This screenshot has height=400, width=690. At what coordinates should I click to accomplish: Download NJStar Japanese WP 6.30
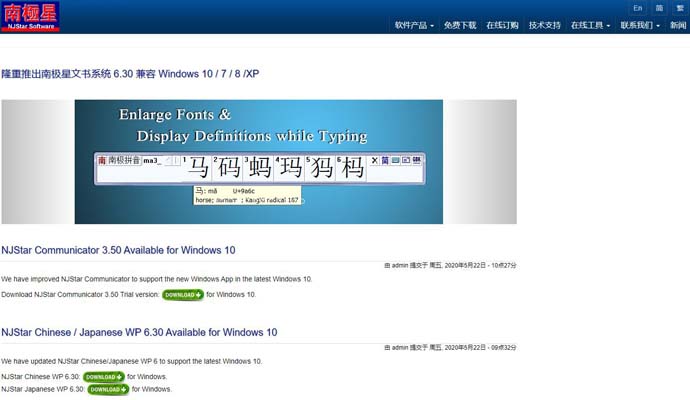coord(108,389)
